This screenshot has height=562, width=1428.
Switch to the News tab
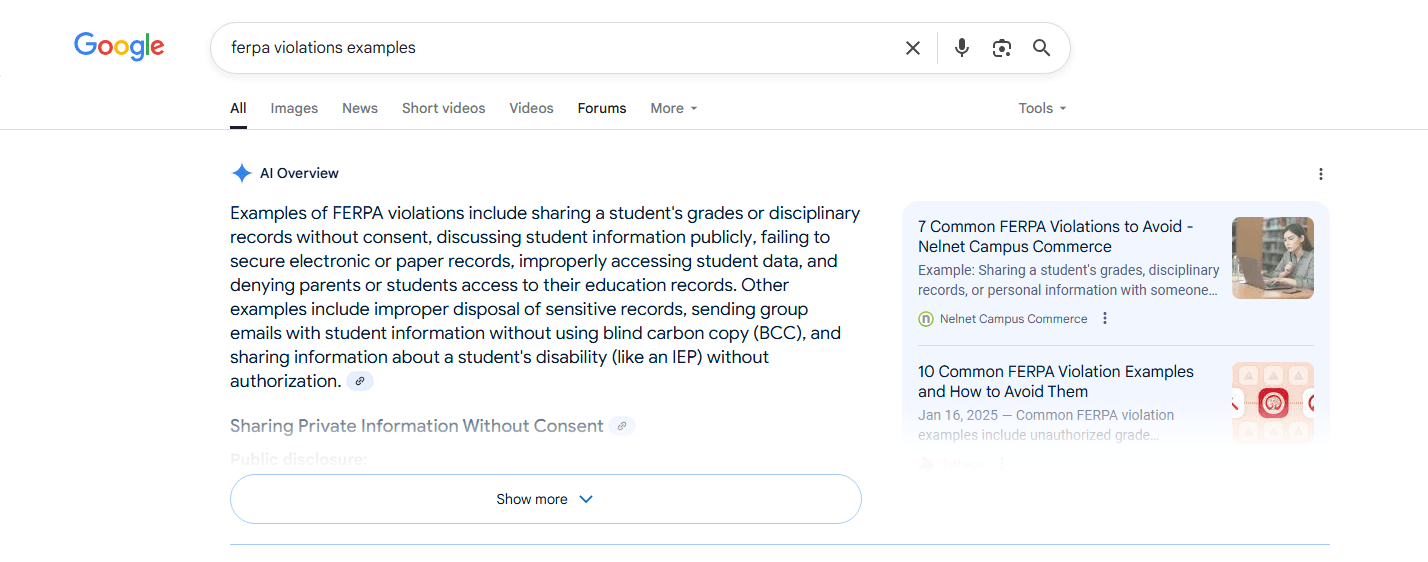360,108
